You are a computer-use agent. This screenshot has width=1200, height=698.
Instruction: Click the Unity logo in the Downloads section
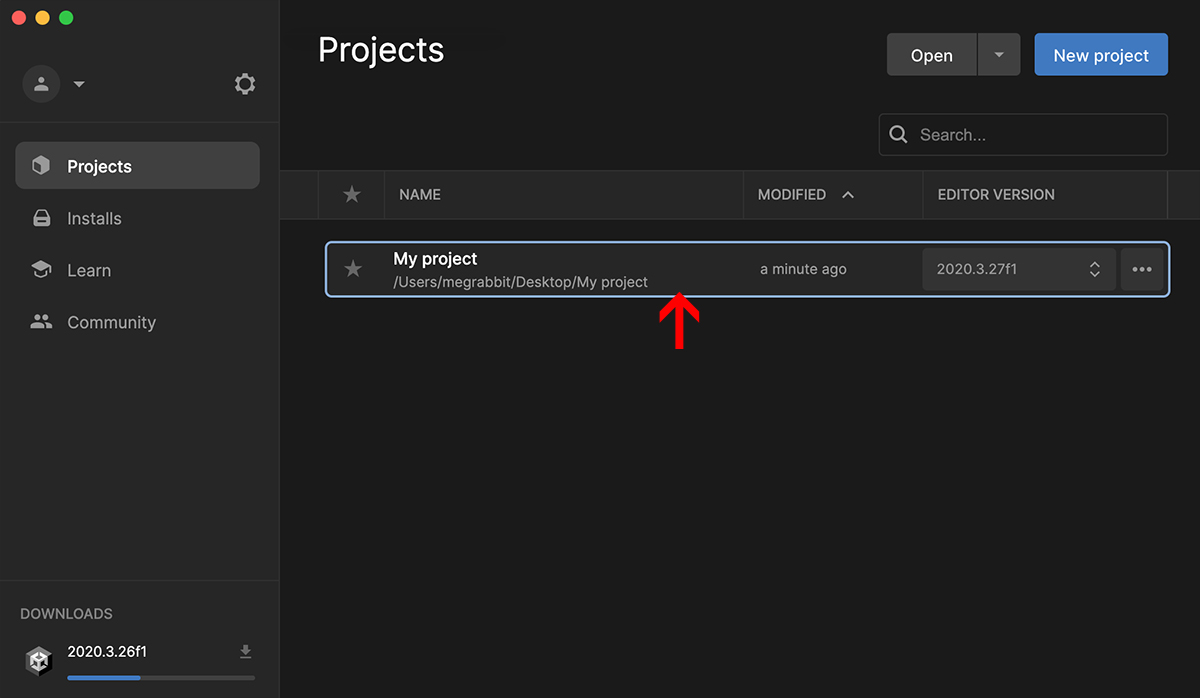pyautogui.click(x=38, y=661)
